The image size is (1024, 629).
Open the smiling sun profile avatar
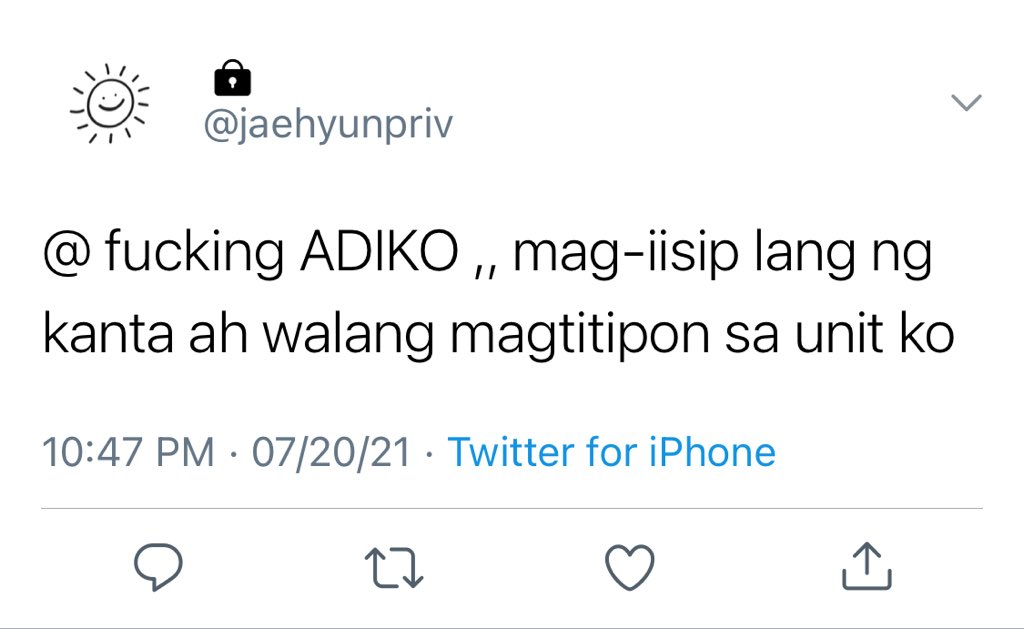coord(110,103)
